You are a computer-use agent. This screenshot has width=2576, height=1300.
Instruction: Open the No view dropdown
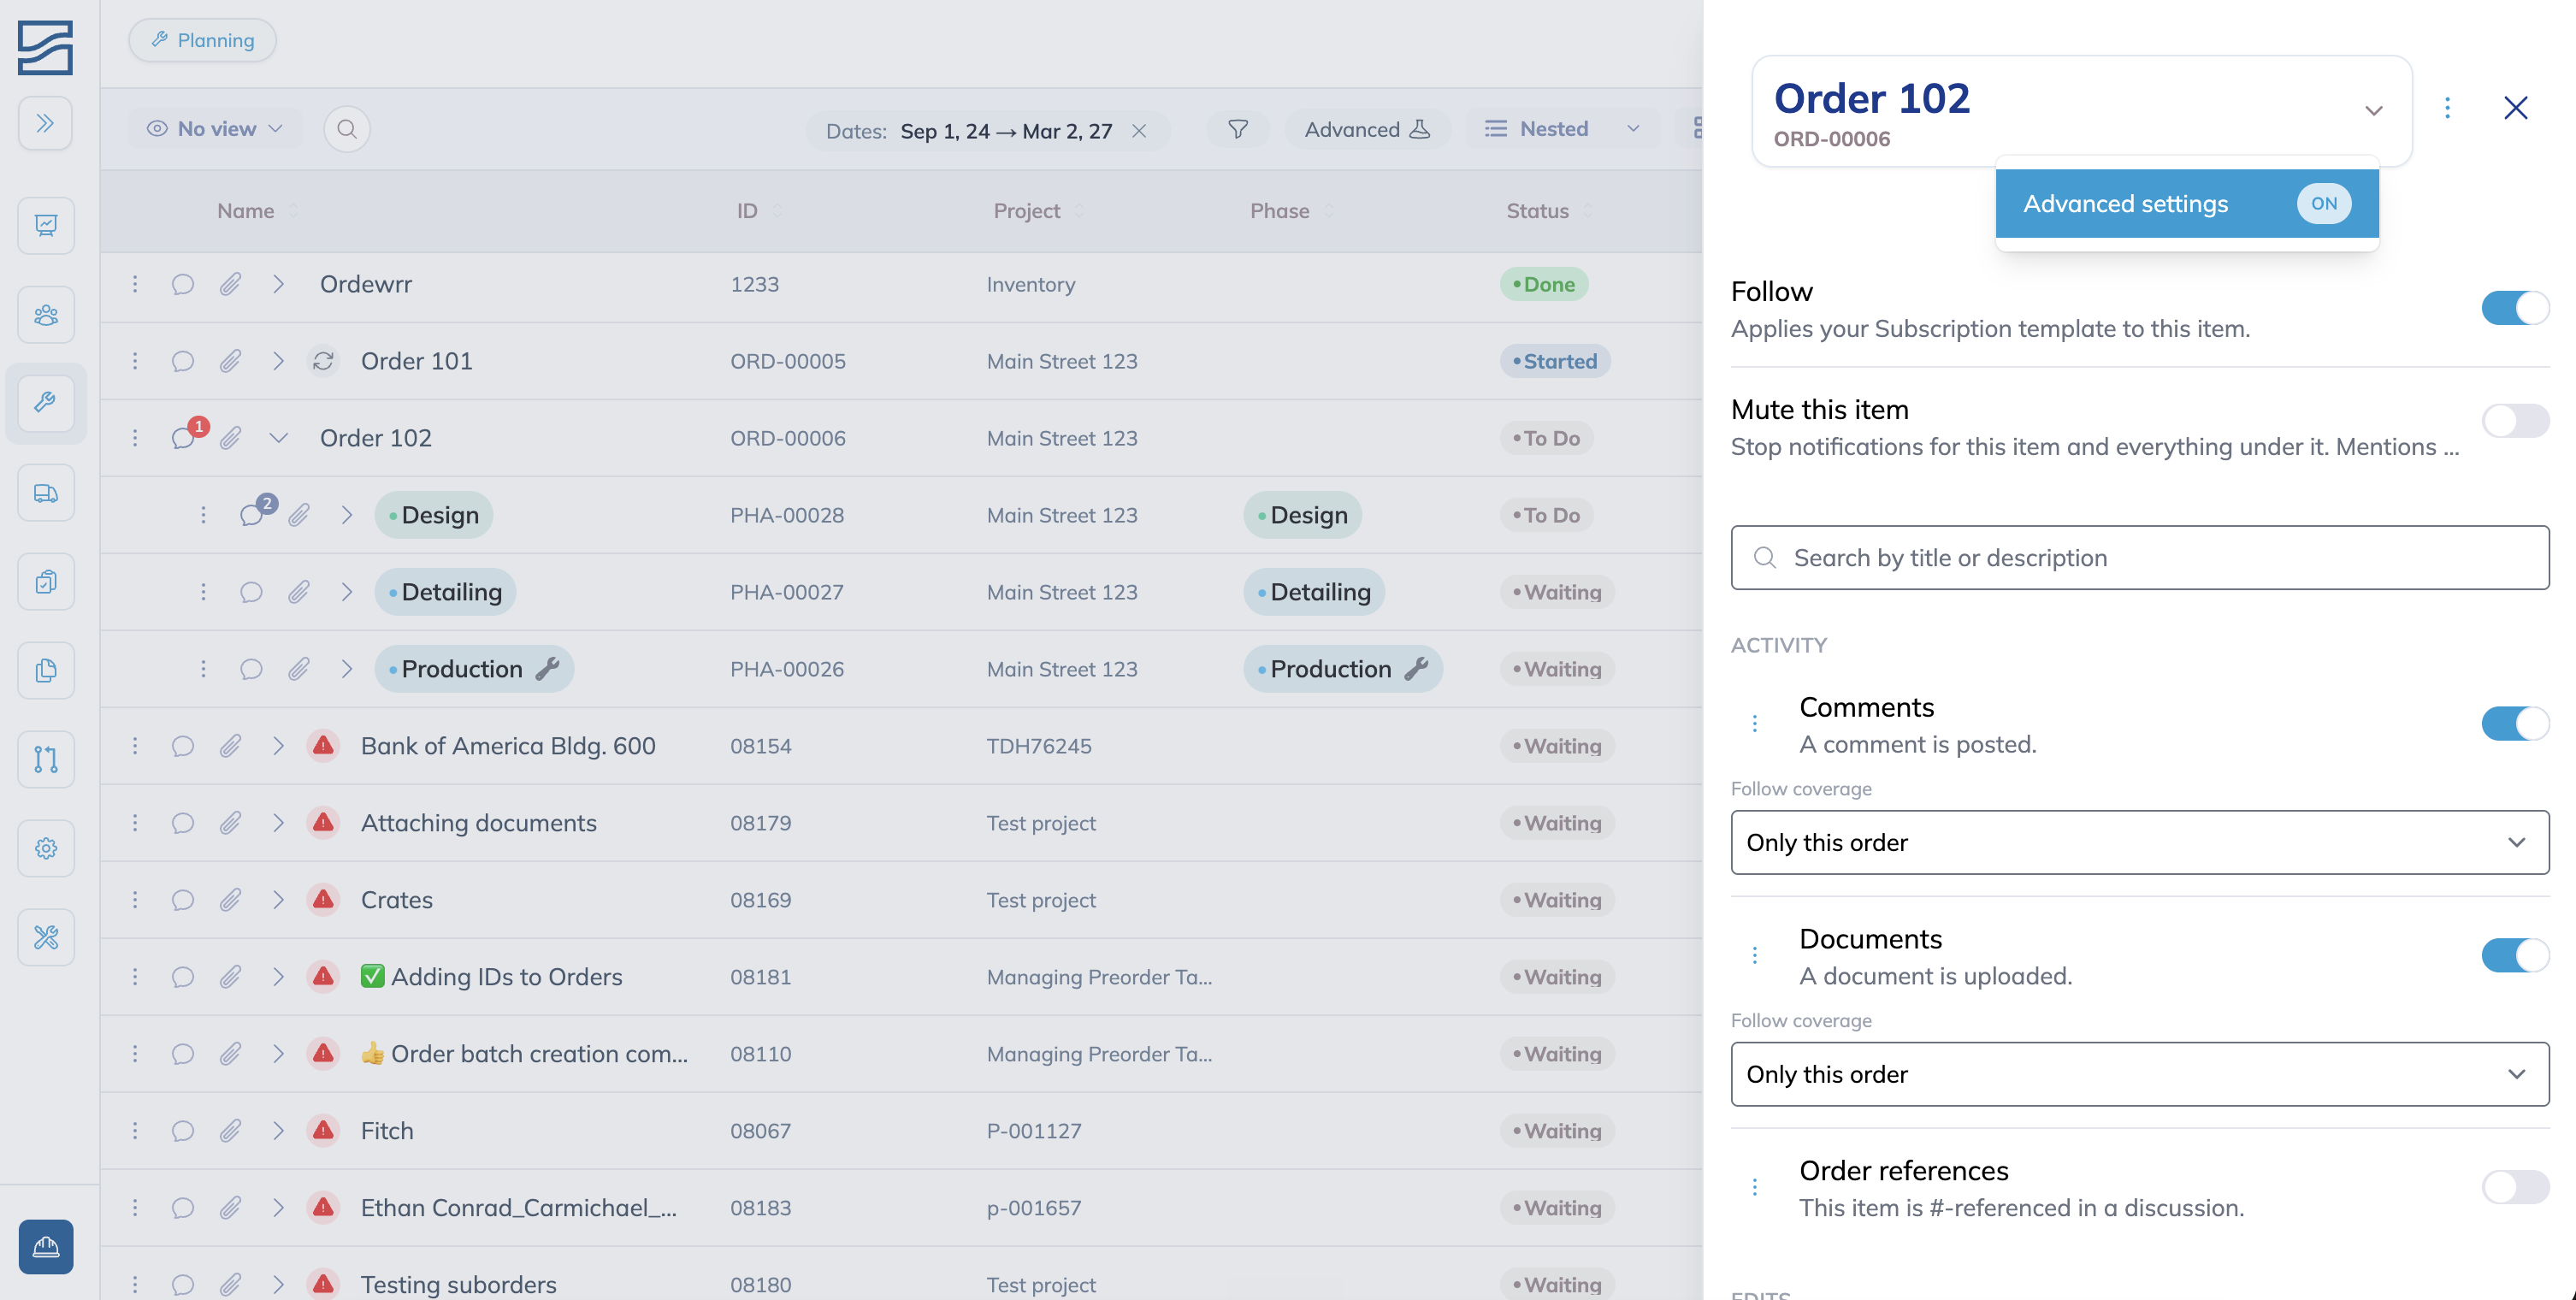pyautogui.click(x=215, y=129)
